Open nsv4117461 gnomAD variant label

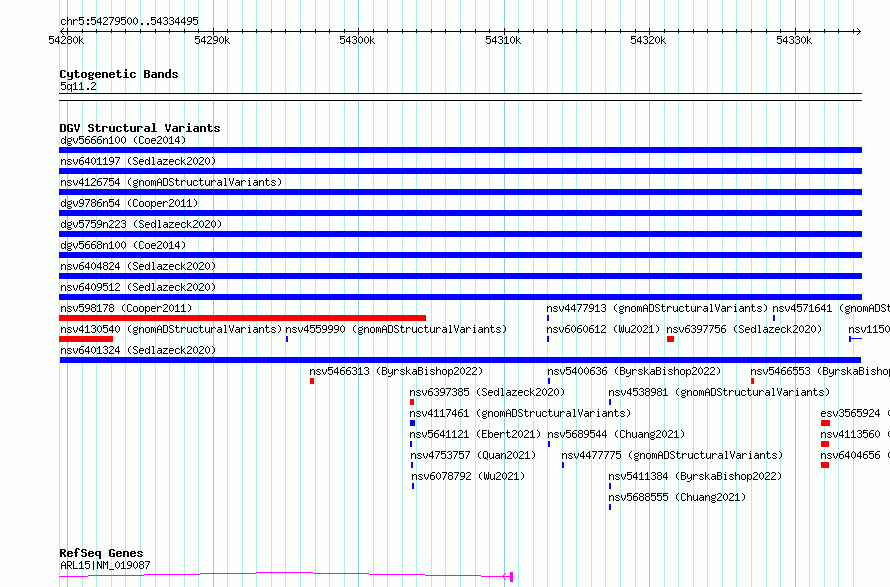pos(520,413)
